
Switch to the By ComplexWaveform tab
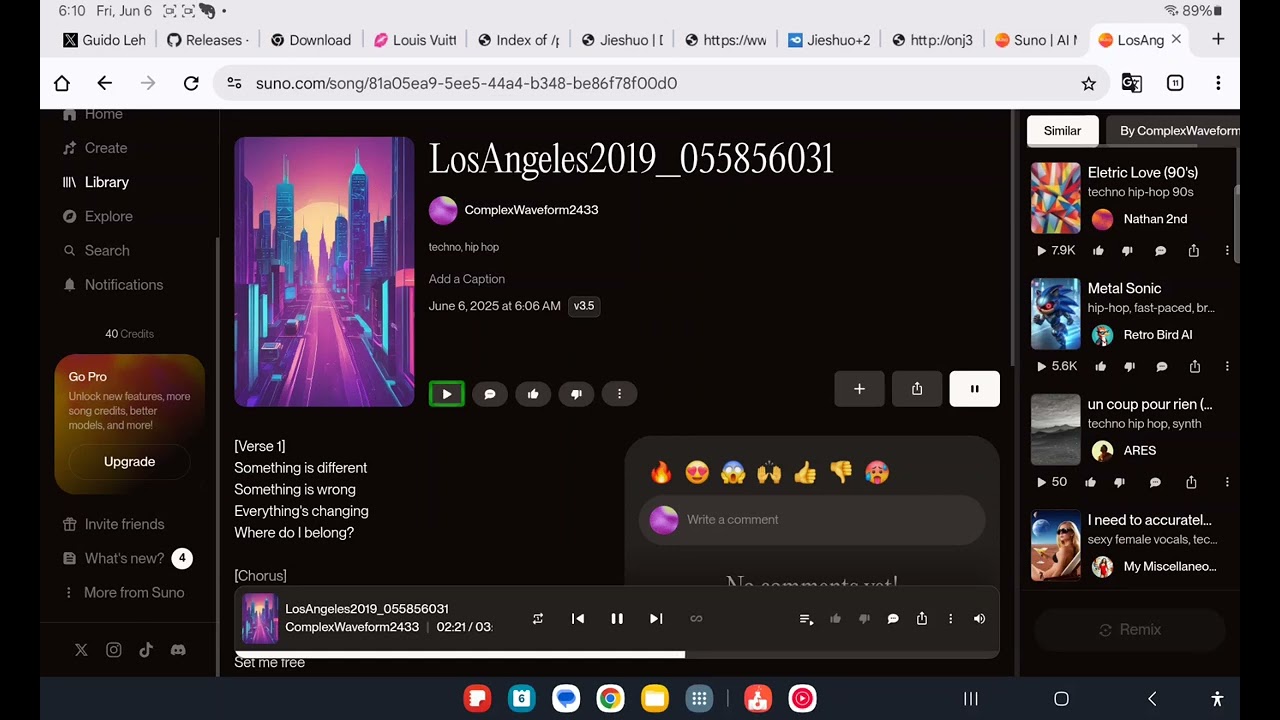pos(1173,131)
